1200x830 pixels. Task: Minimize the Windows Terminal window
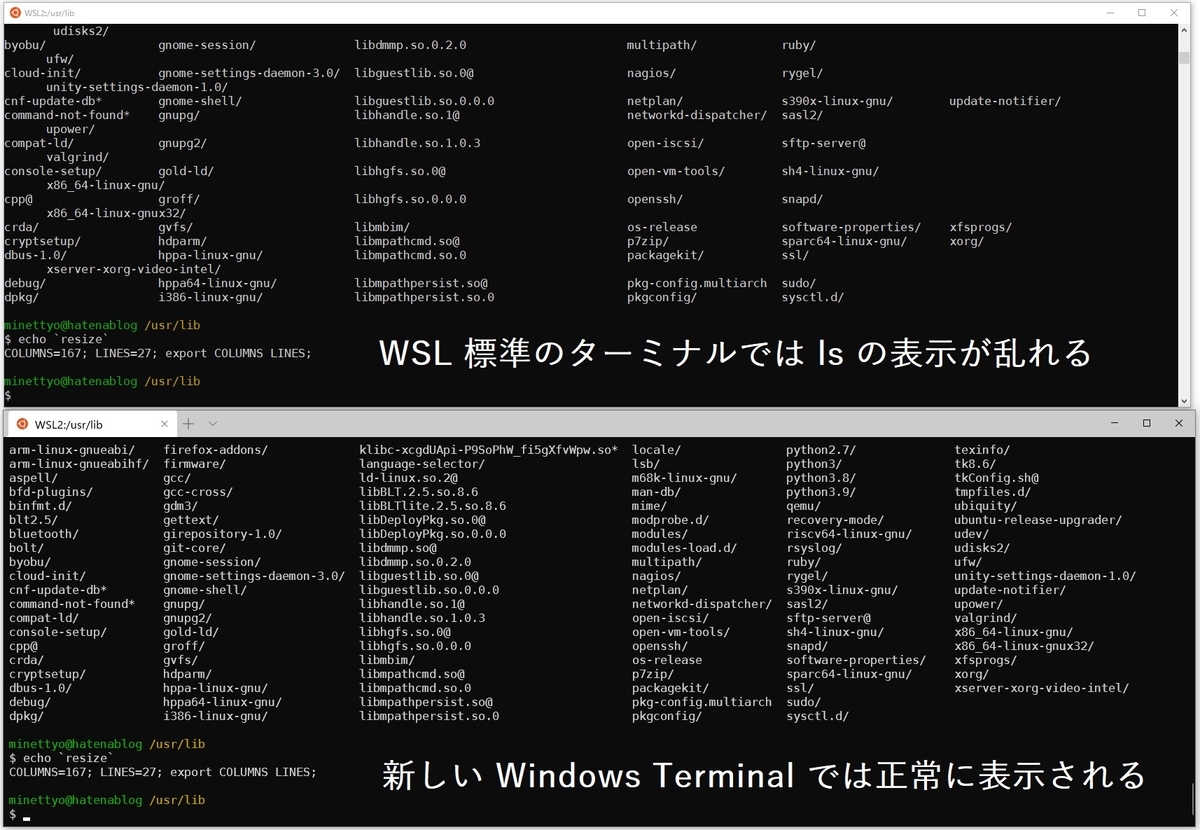click(x=1115, y=424)
